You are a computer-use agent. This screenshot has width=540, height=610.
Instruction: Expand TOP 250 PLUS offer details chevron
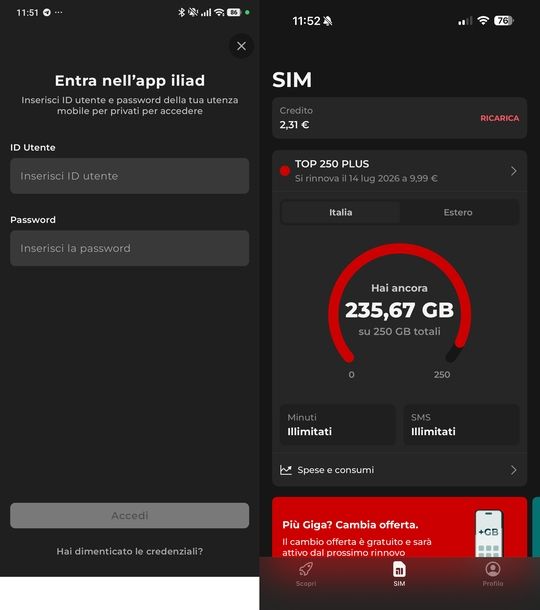click(x=514, y=171)
